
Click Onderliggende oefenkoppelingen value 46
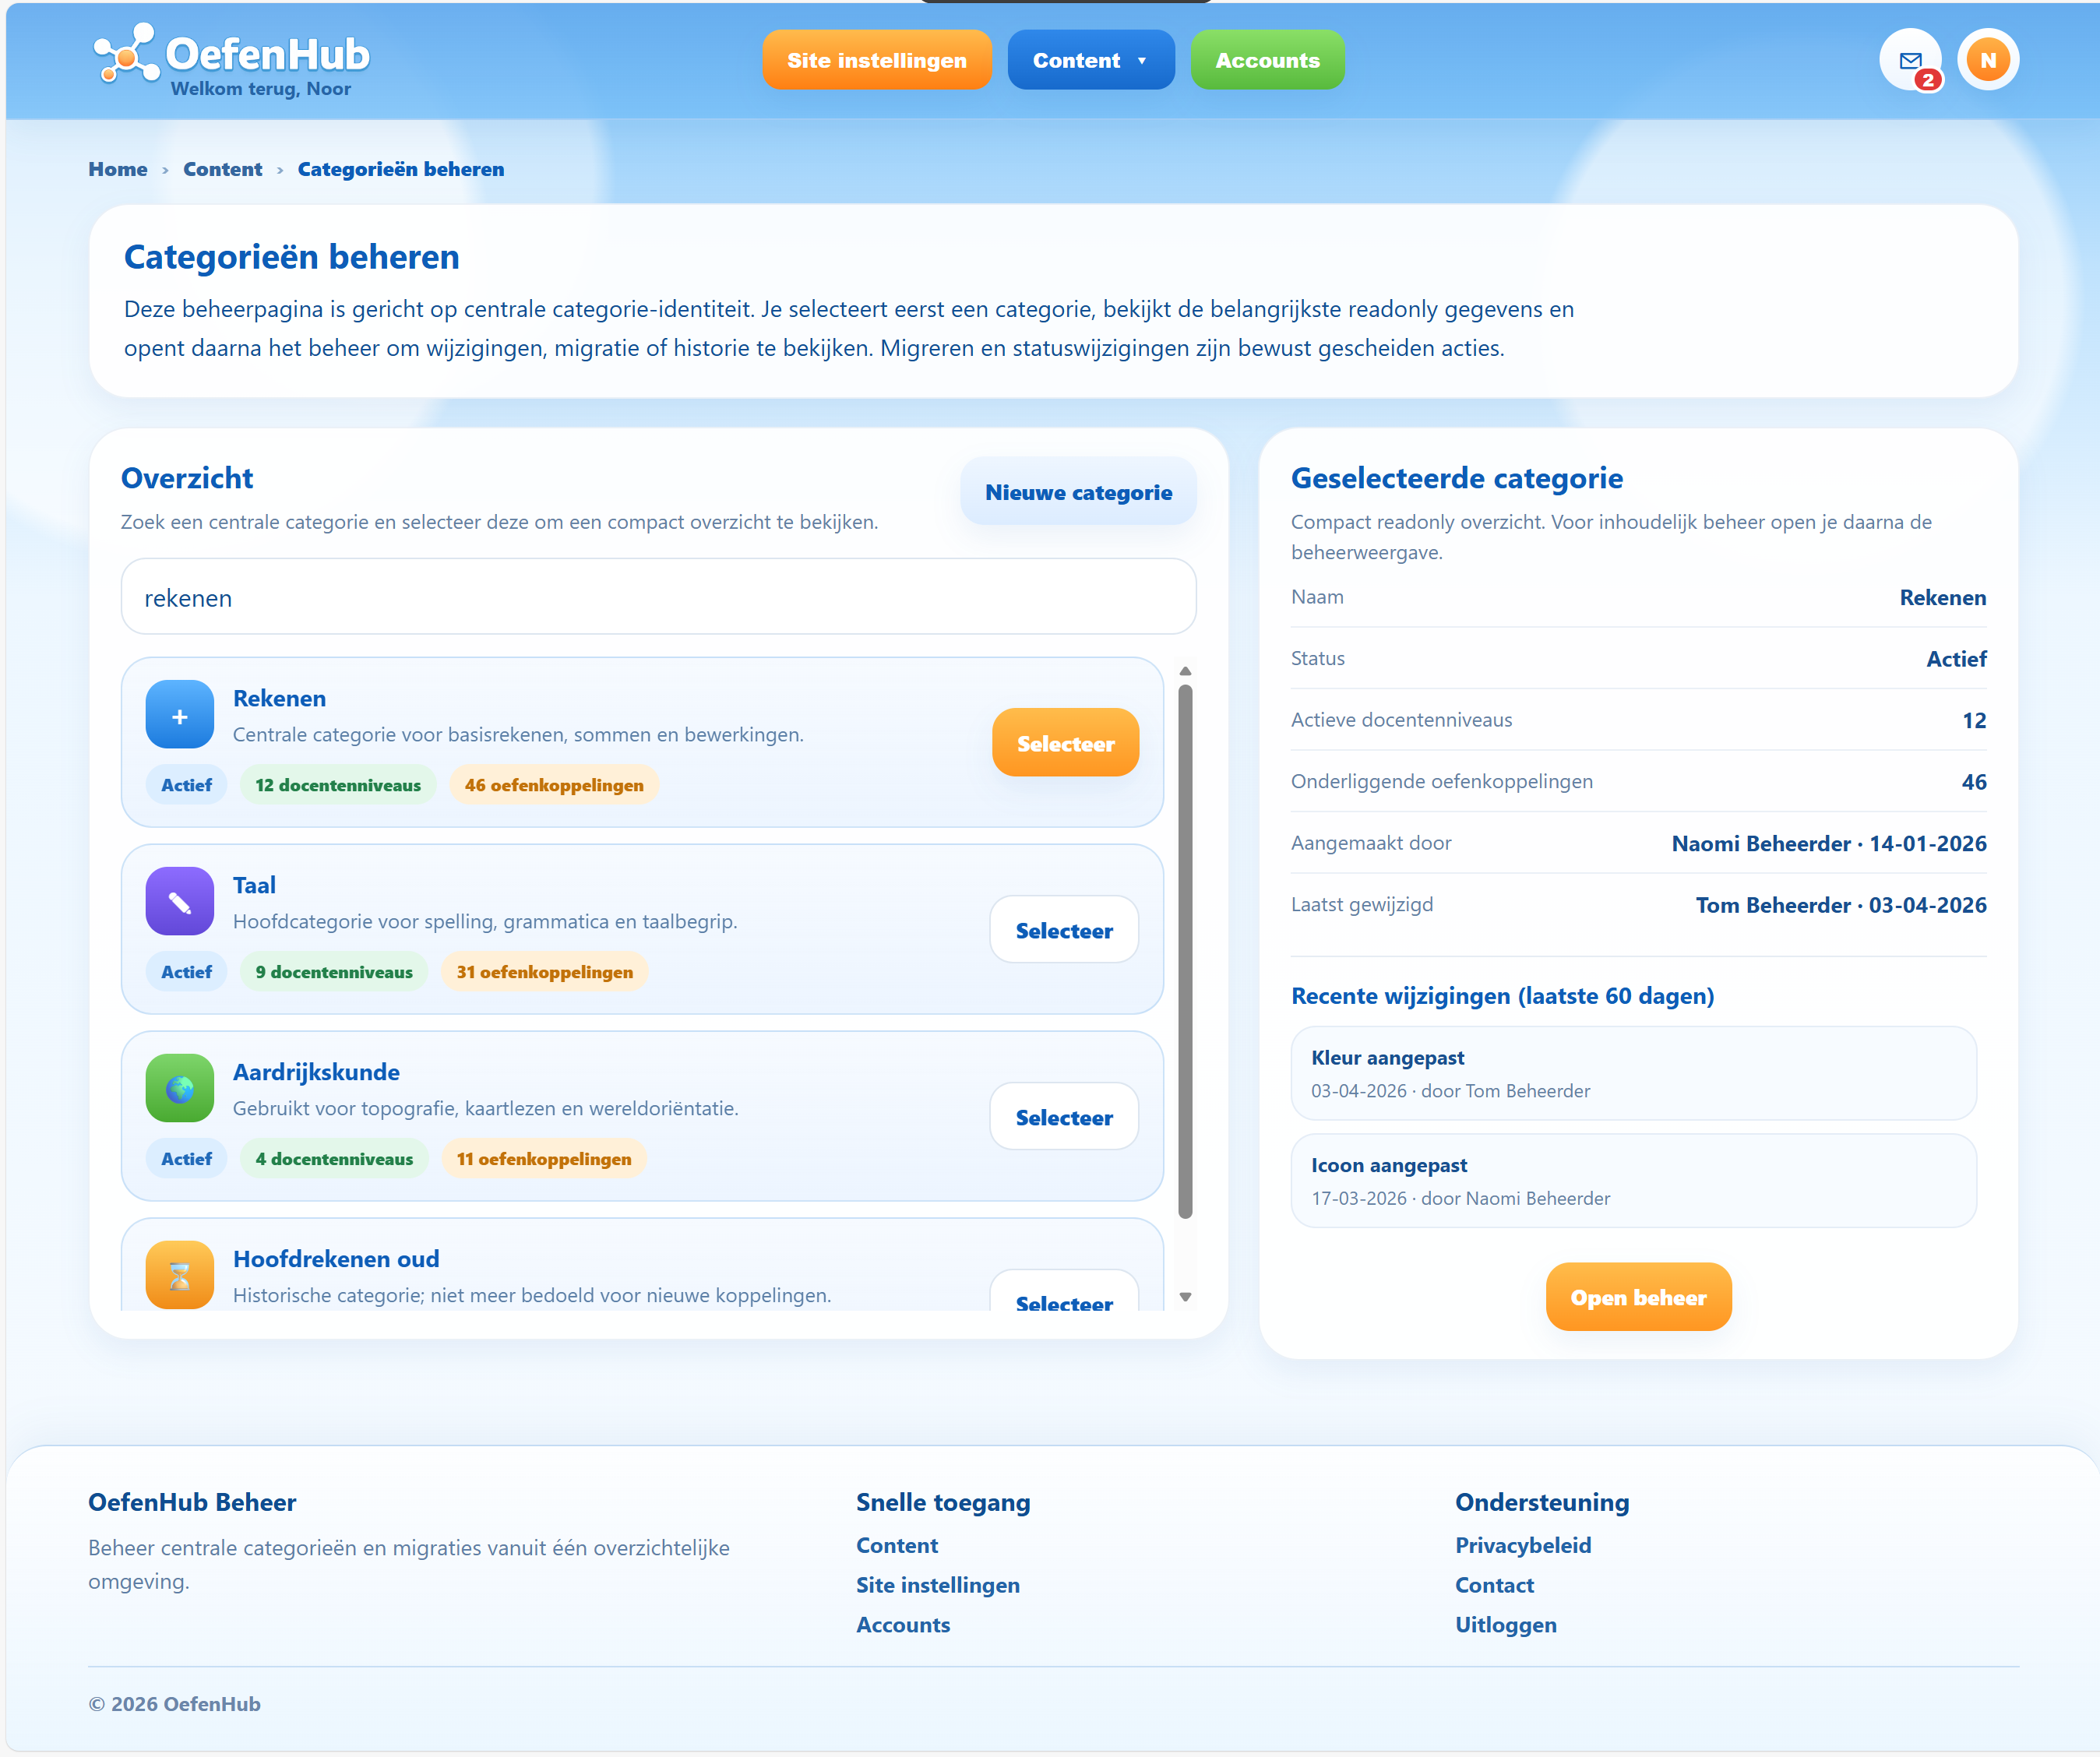[1974, 783]
